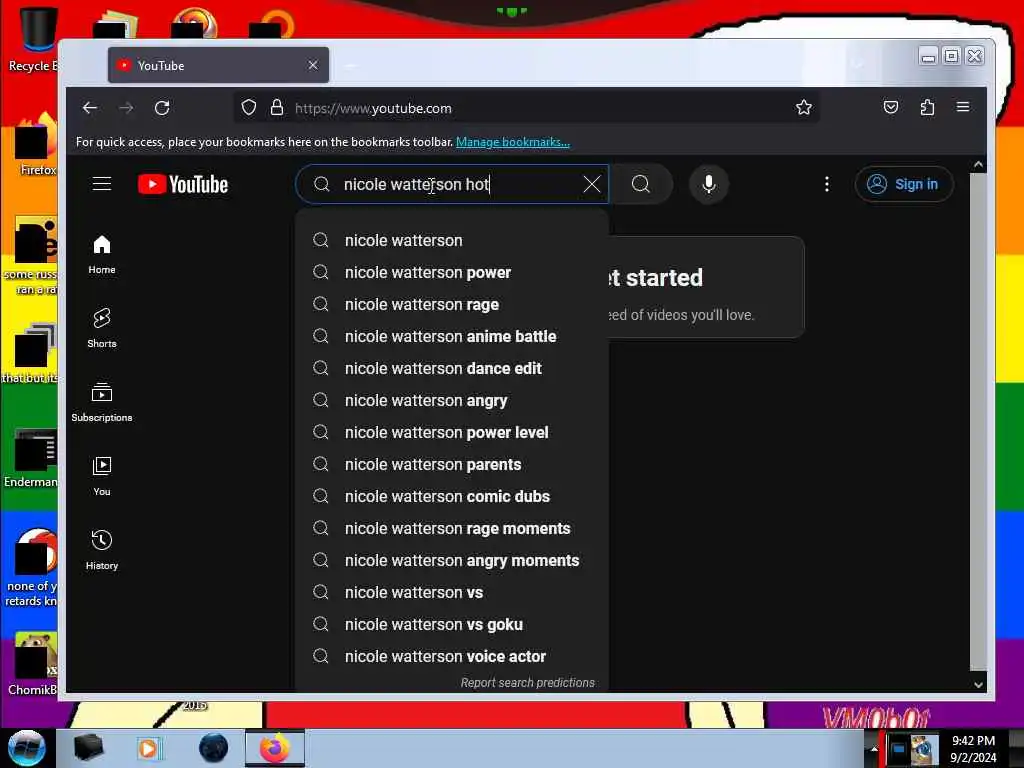Click the Sign in button

click(904, 184)
